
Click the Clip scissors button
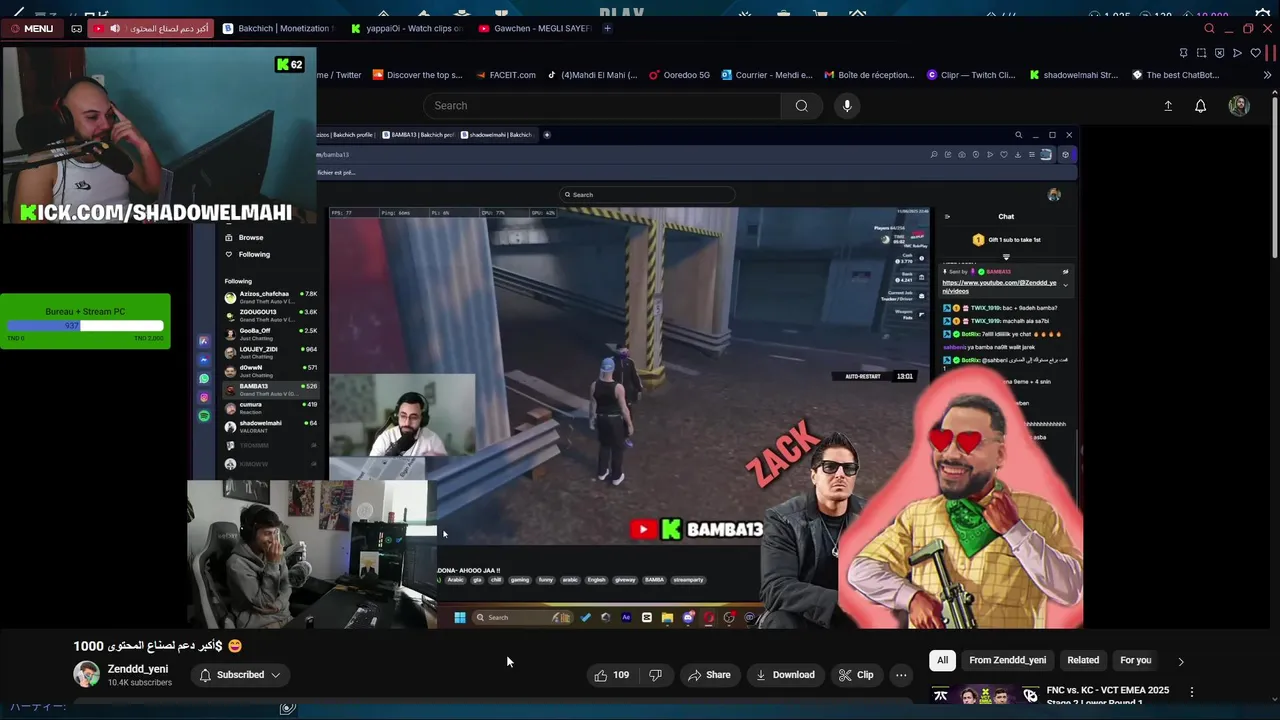856,675
